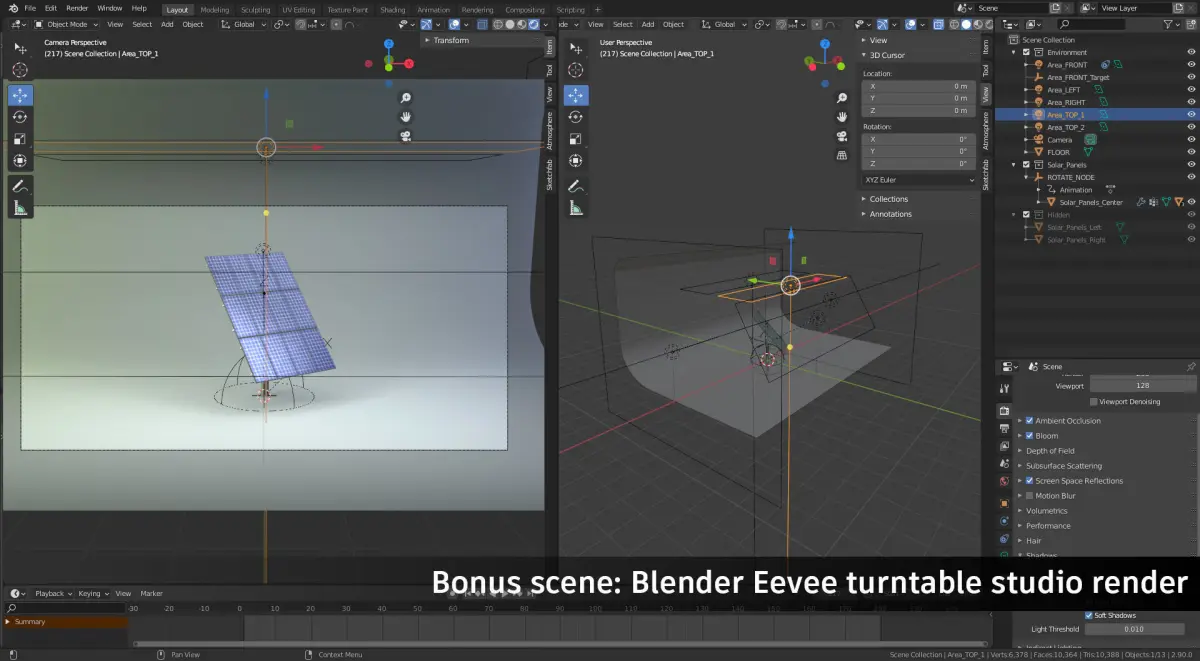
Task: Hide Camera using its eye icon
Action: 1190,140
